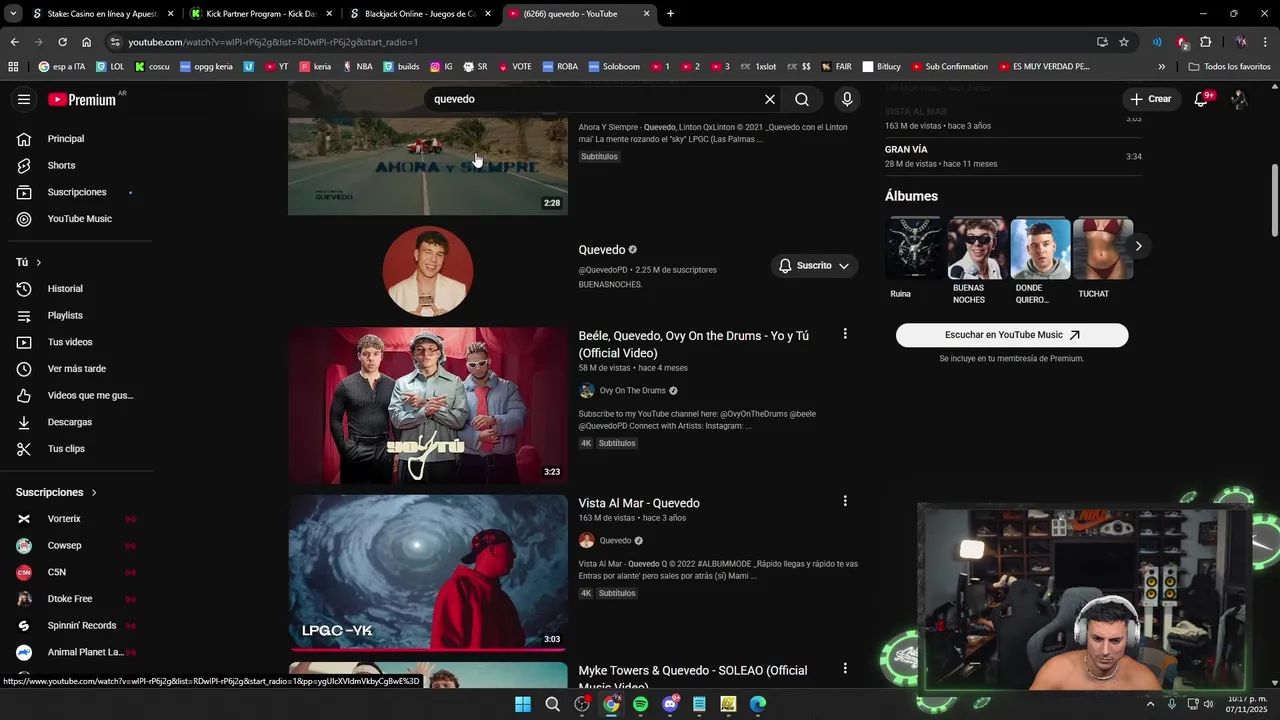Image resolution: width=1280 pixels, height=720 pixels.
Task: Open the account avatar menu
Action: 1239,99
